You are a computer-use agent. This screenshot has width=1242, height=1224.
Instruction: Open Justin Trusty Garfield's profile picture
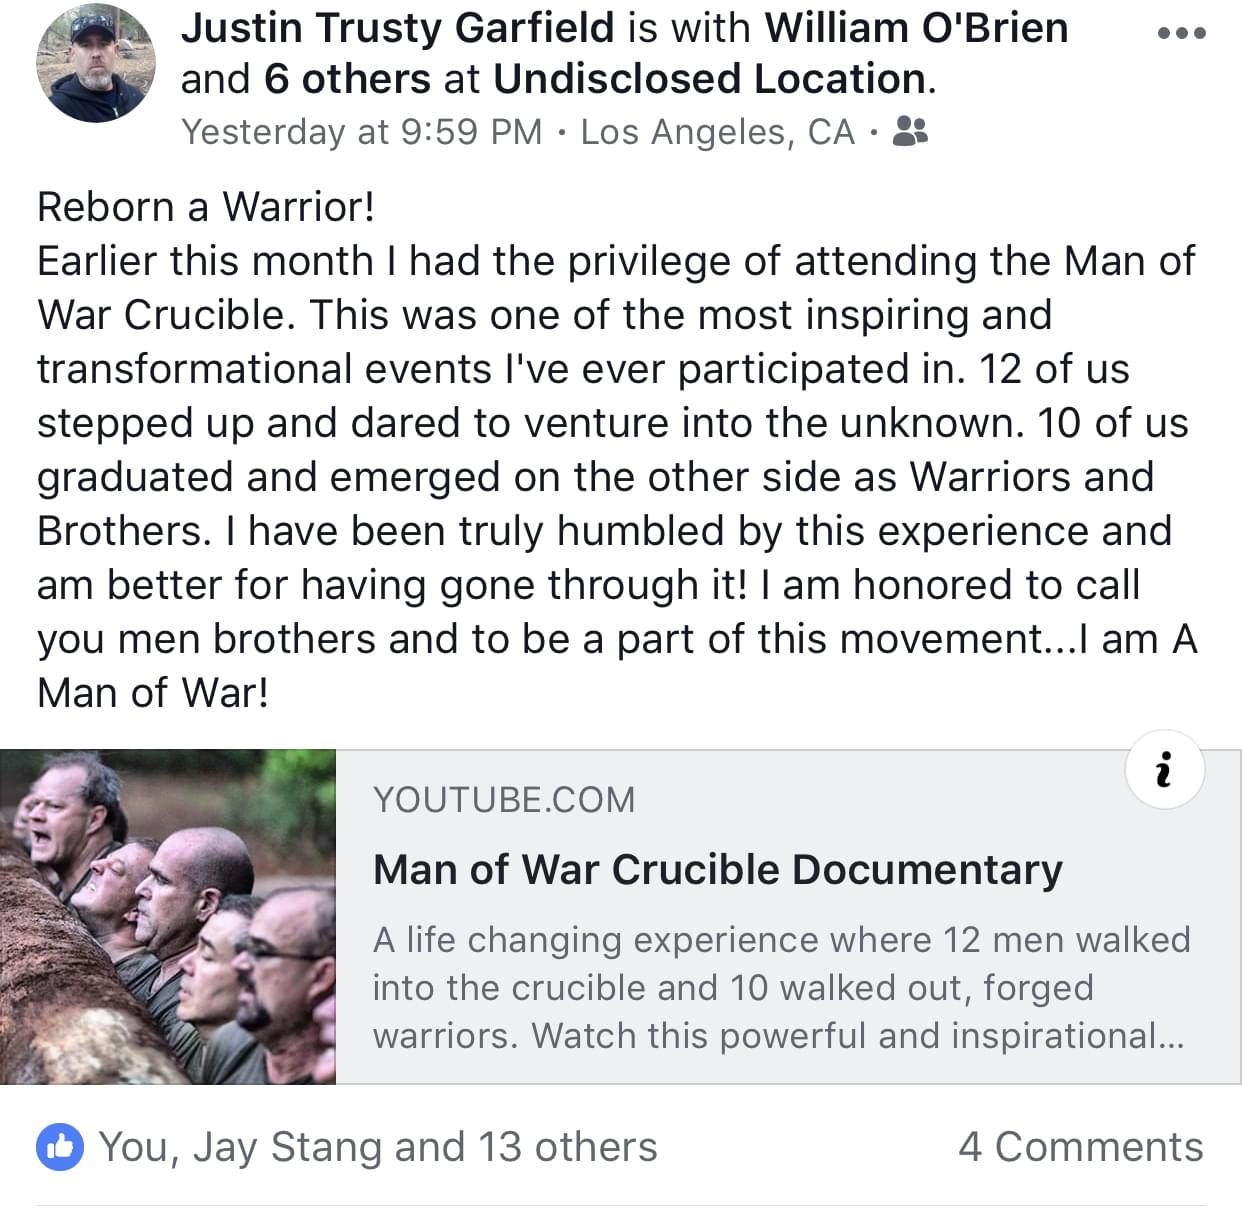[96, 64]
